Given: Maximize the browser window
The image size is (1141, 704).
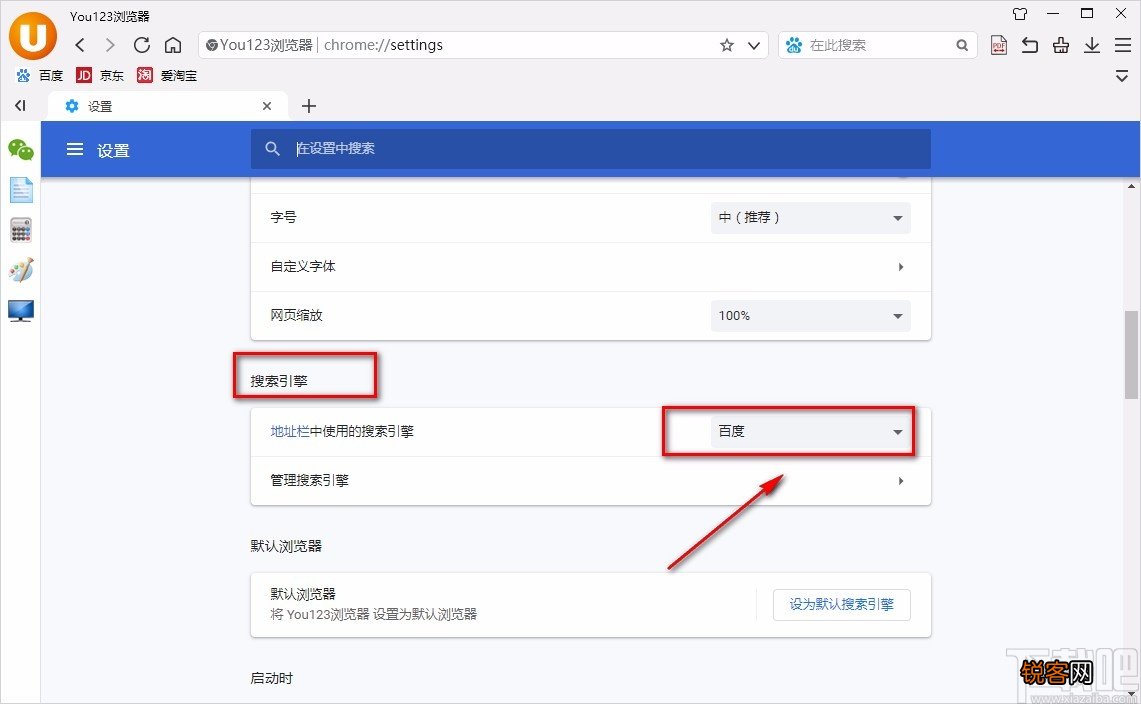Looking at the screenshot, I should tap(1087, 13).
